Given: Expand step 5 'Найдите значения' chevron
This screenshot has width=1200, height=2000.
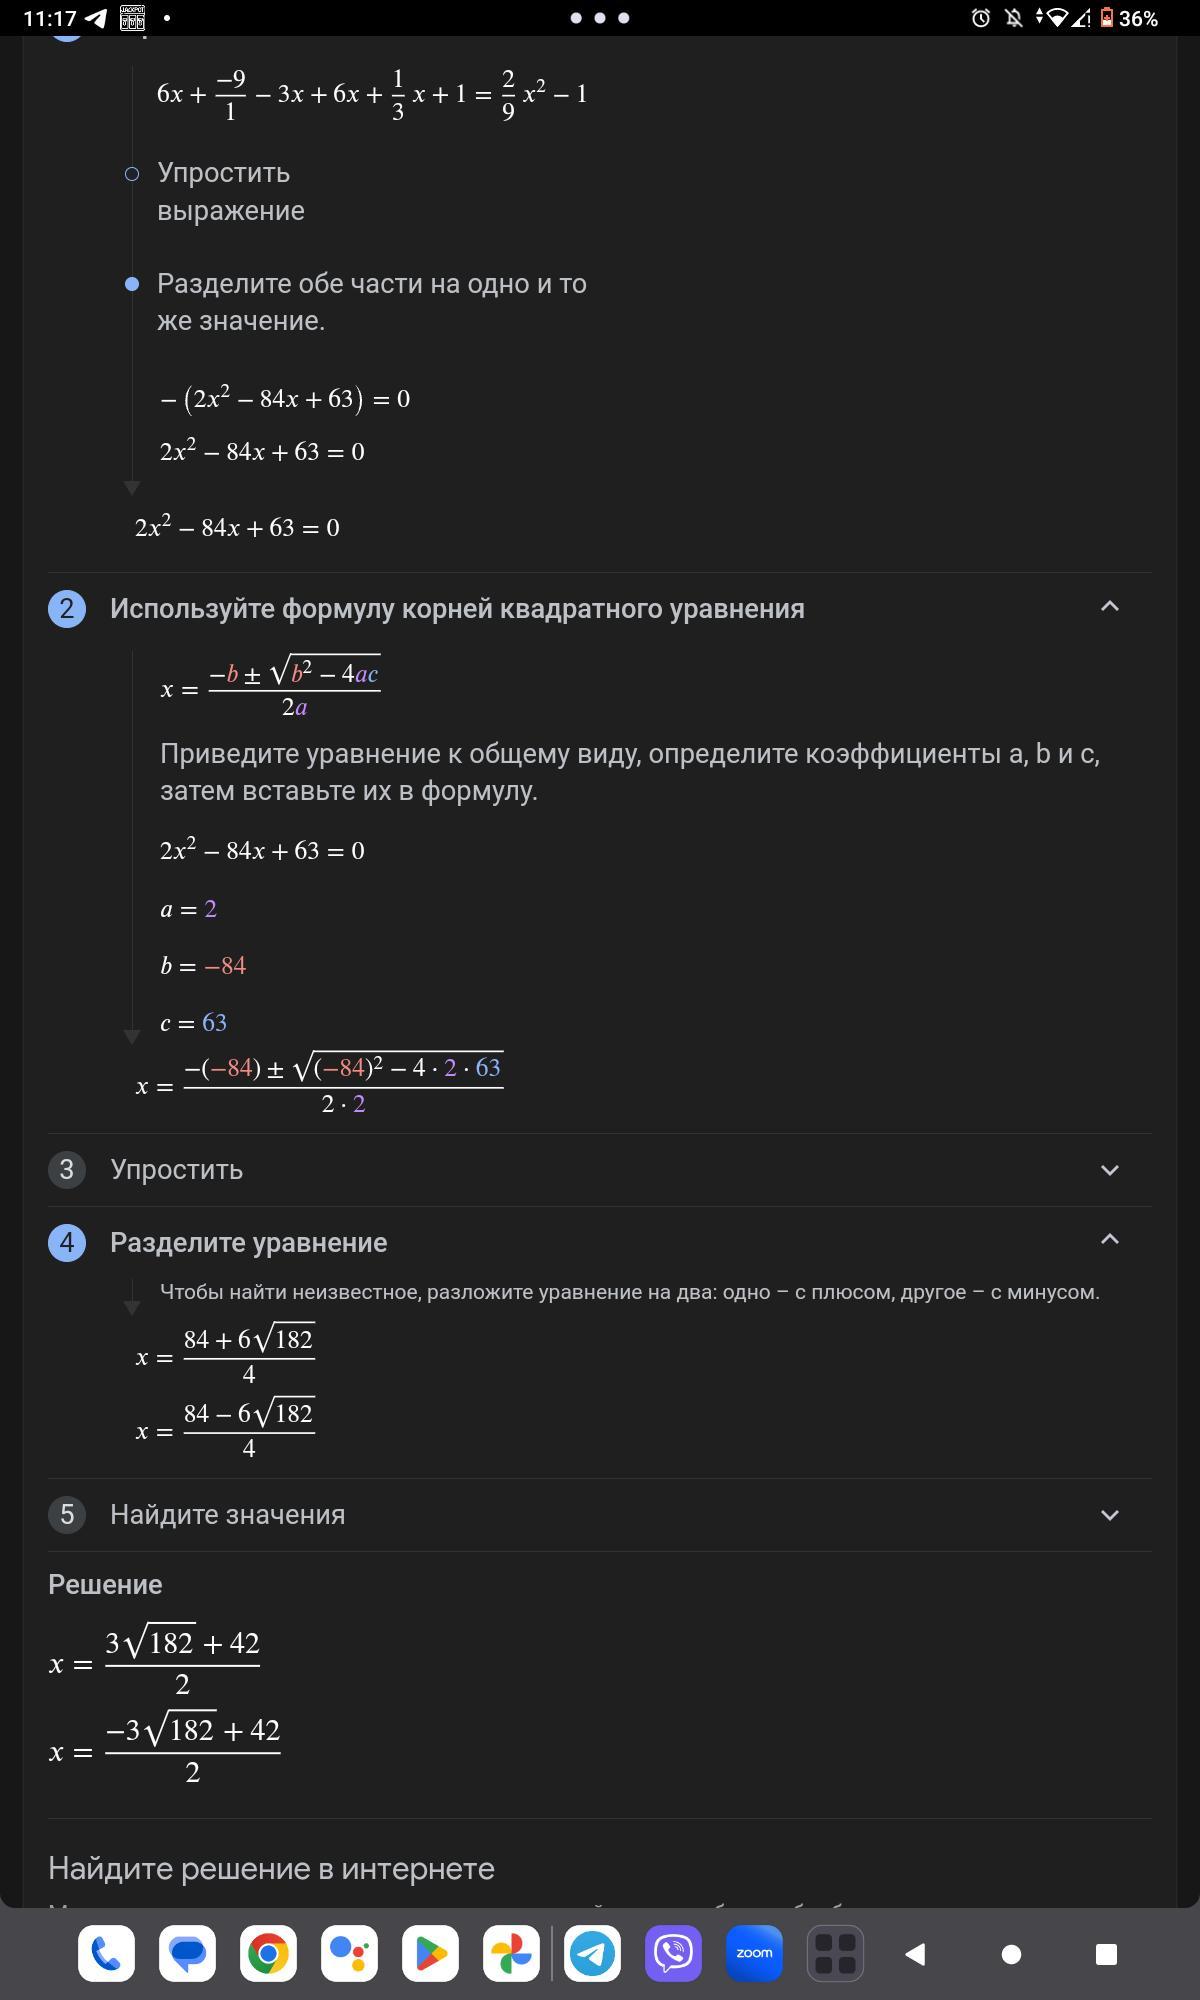Looking at the screenshot, I should [1109, 1515].
